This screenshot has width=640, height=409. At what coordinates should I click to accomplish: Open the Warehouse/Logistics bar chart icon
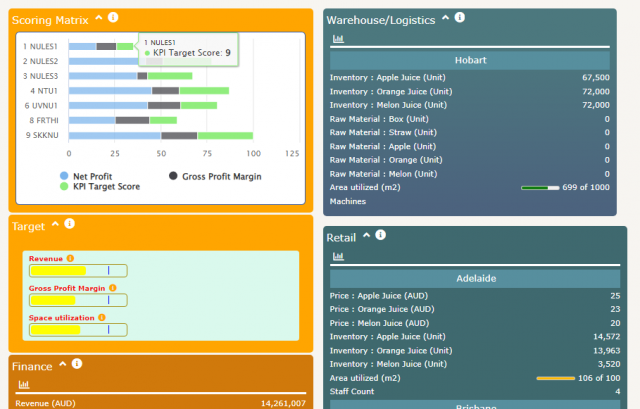(338, 39)
